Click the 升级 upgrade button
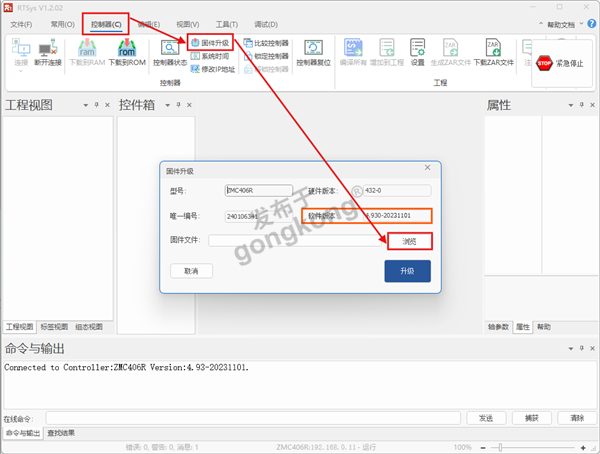Image resolution: width=600 pixels, height=454 pixels. [408, 271]
